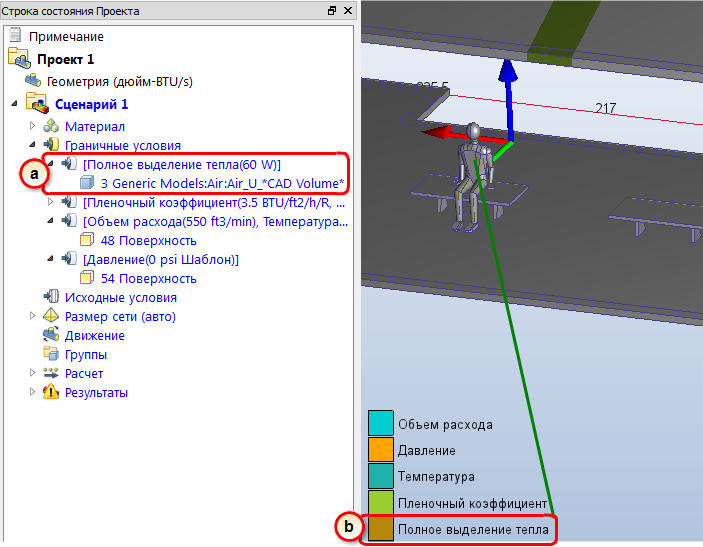Click the Объем расхода condition icon
The width and height of the screenshot is (703, 547).
[69, 221]
